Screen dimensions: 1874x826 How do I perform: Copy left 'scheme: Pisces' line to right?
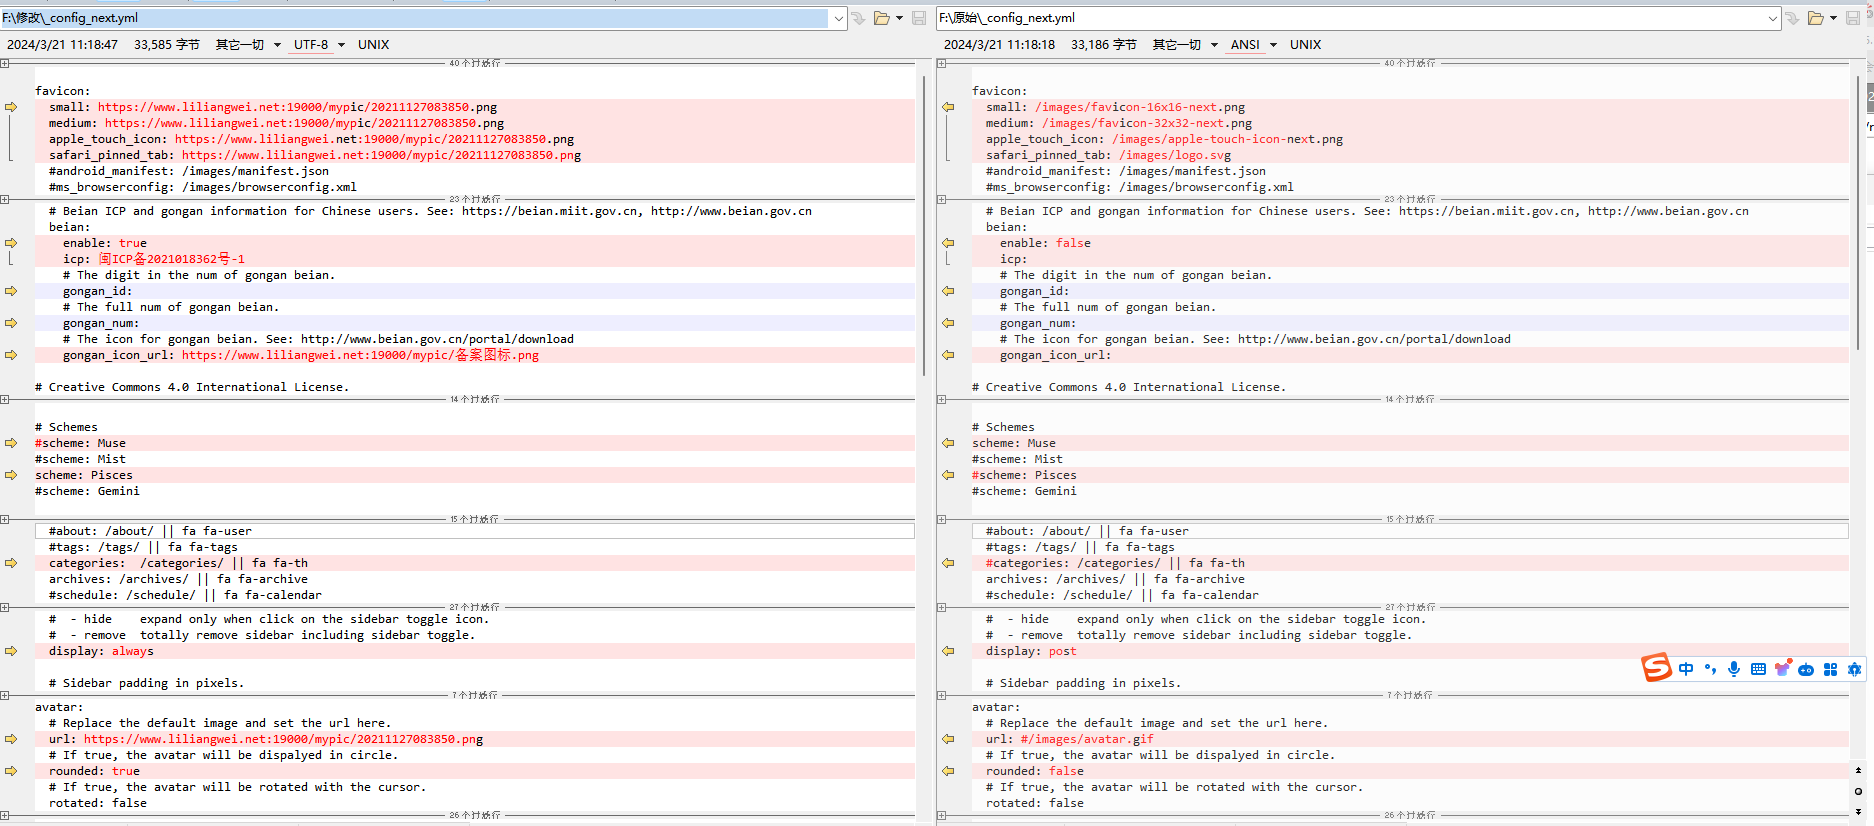pos(11,475)
